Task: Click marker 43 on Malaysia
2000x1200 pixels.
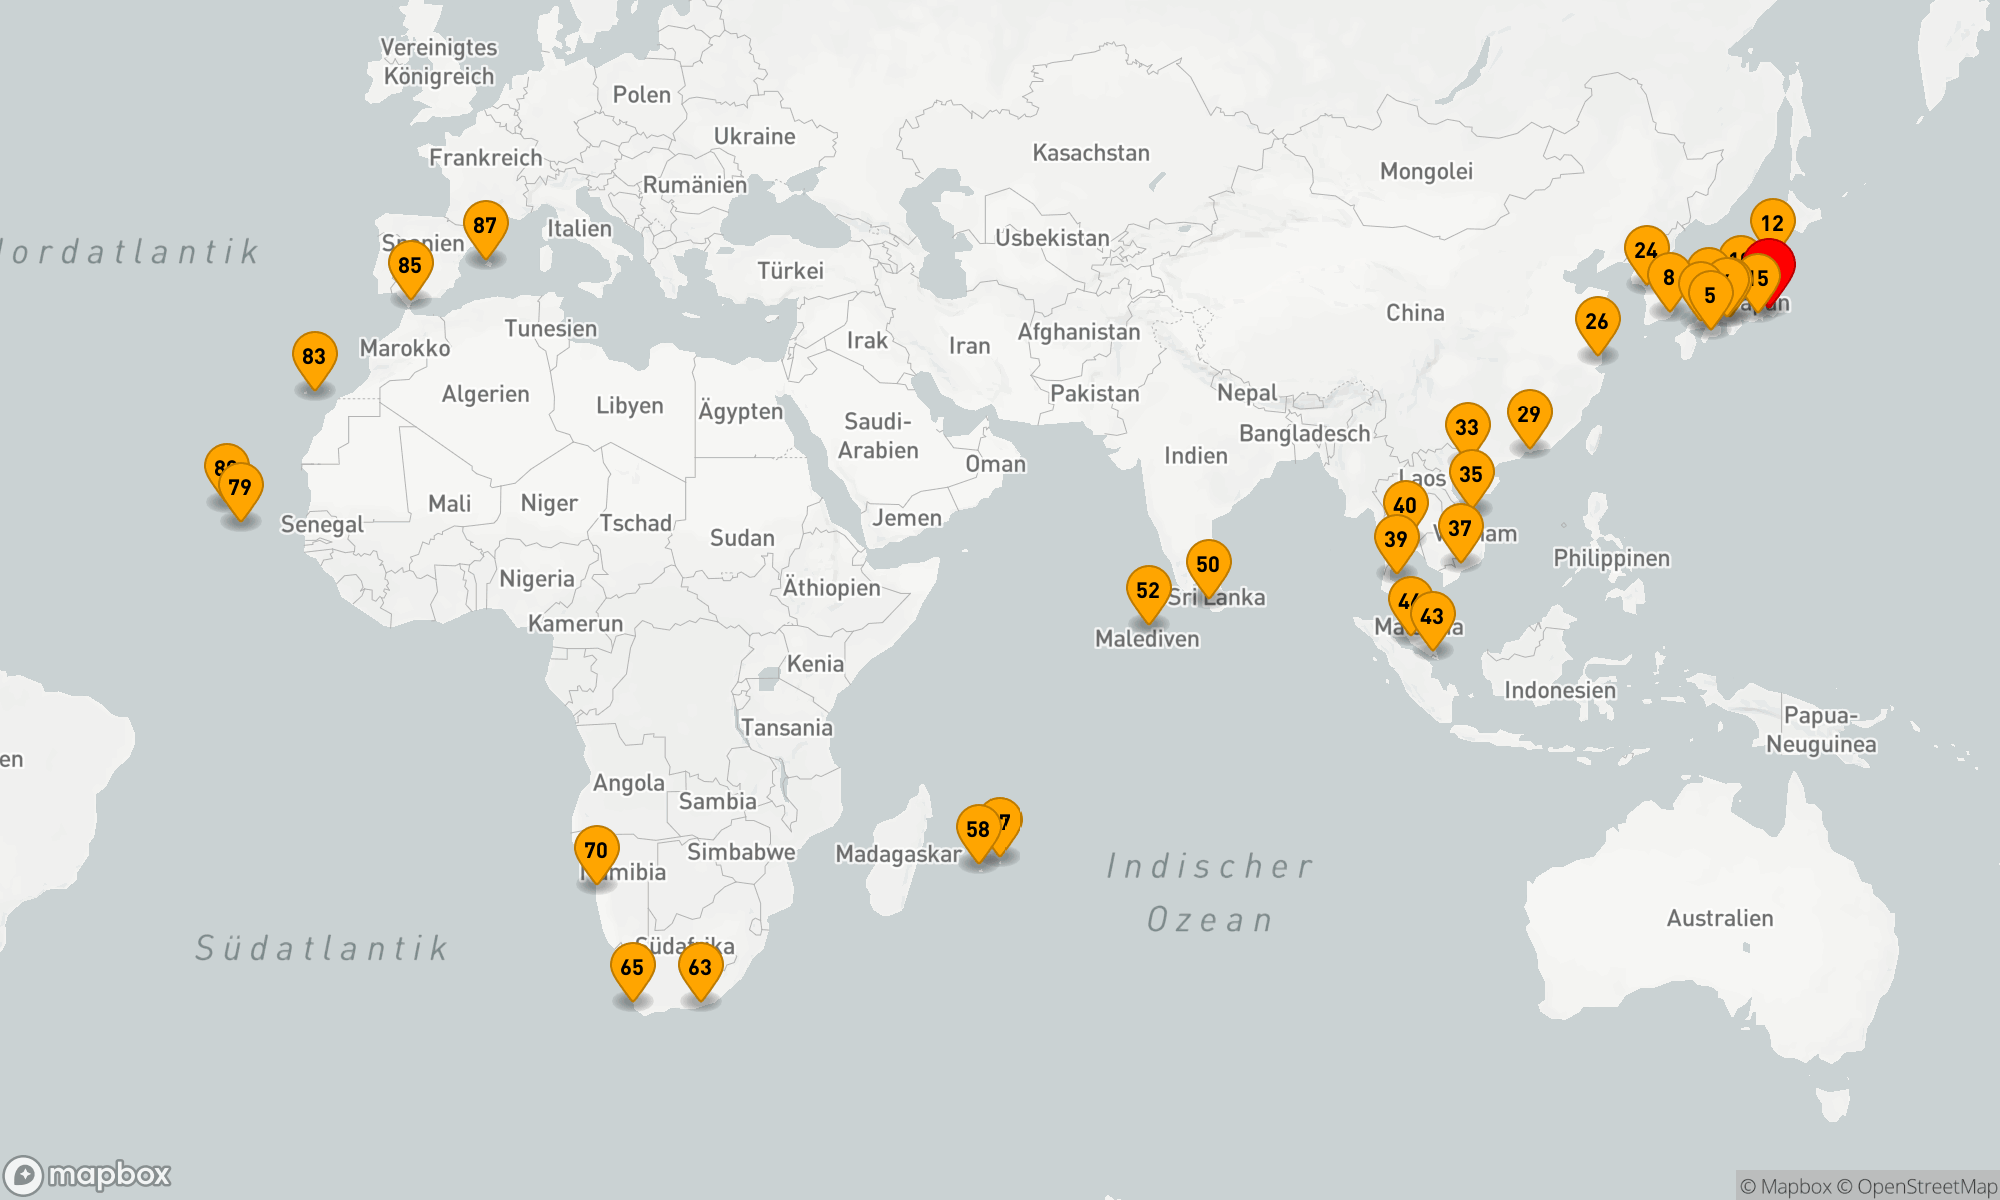Action: pos(1433,617)
